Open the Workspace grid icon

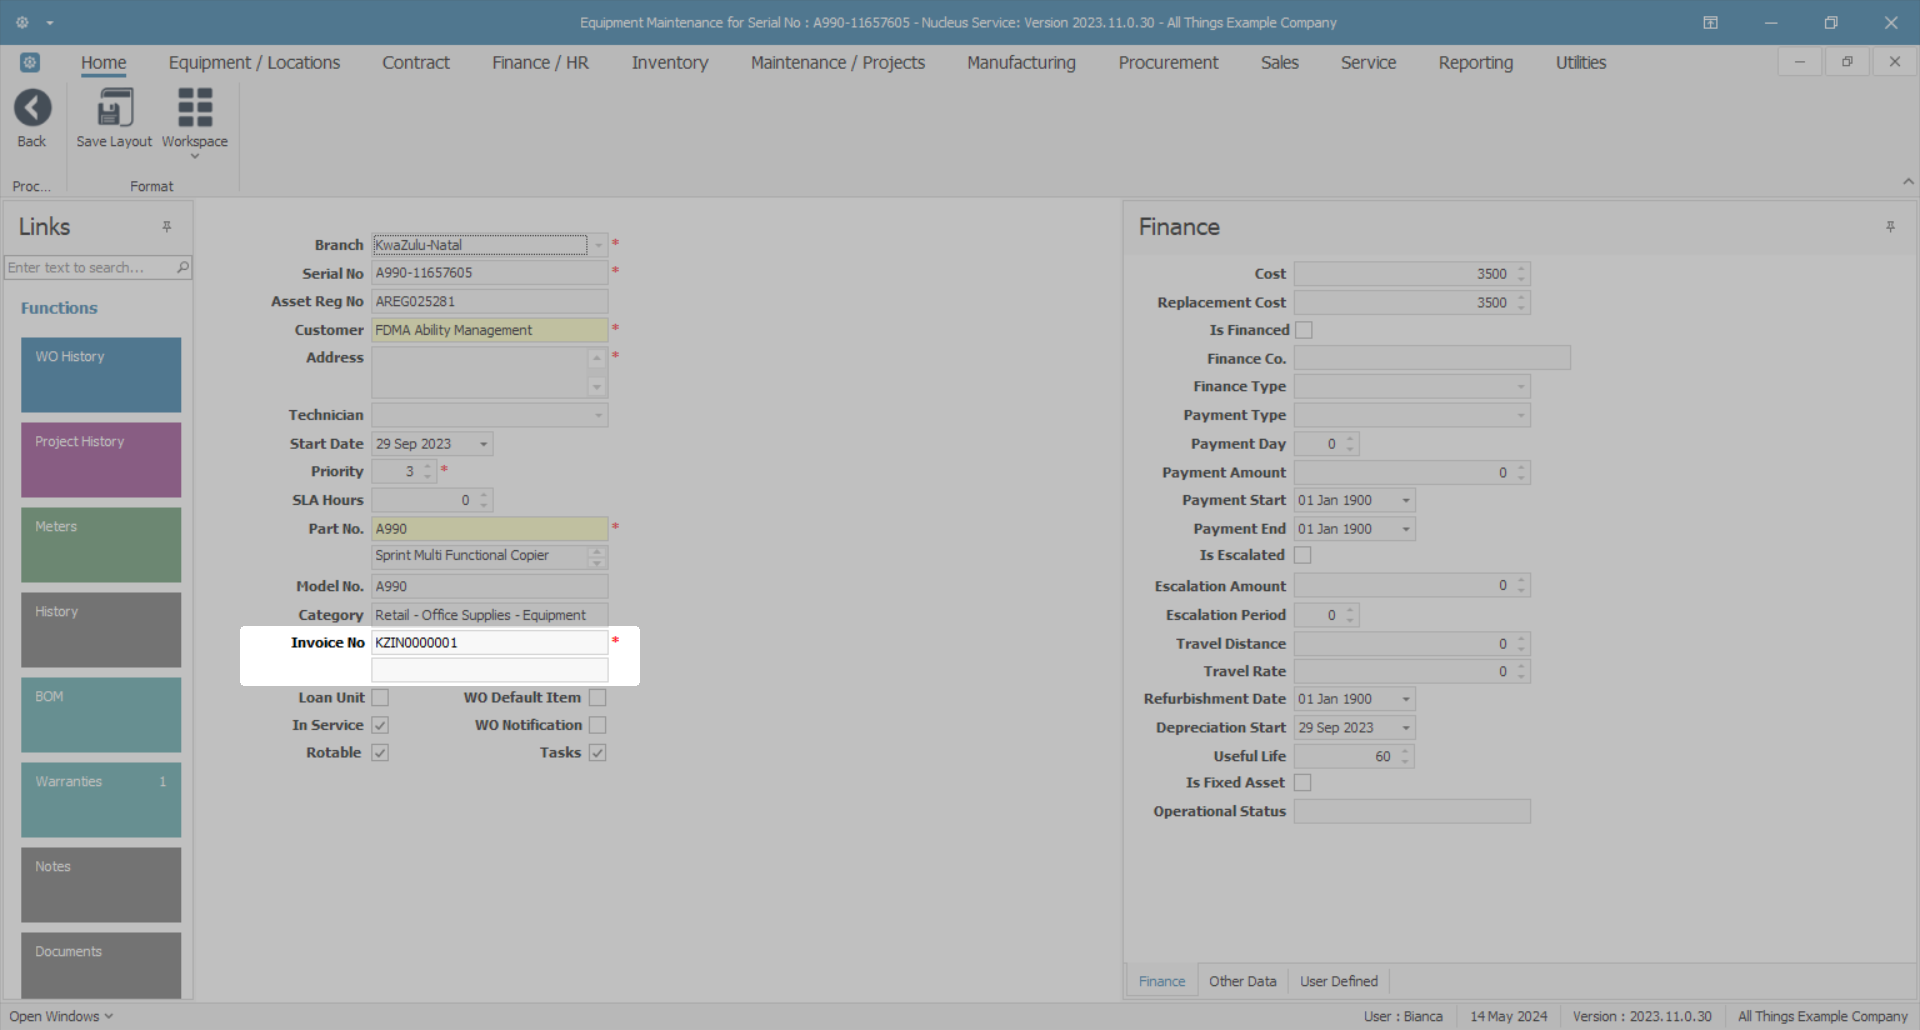195,108
